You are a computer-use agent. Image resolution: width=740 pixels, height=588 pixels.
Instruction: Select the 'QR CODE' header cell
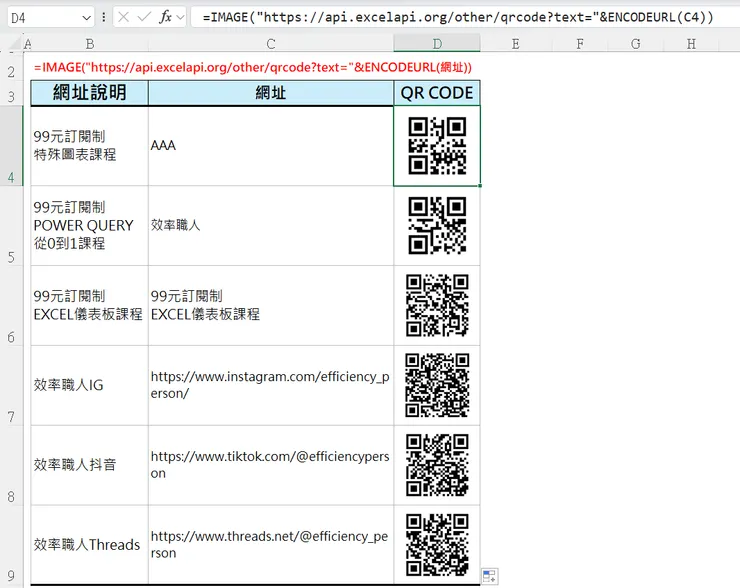coord(437,93)
